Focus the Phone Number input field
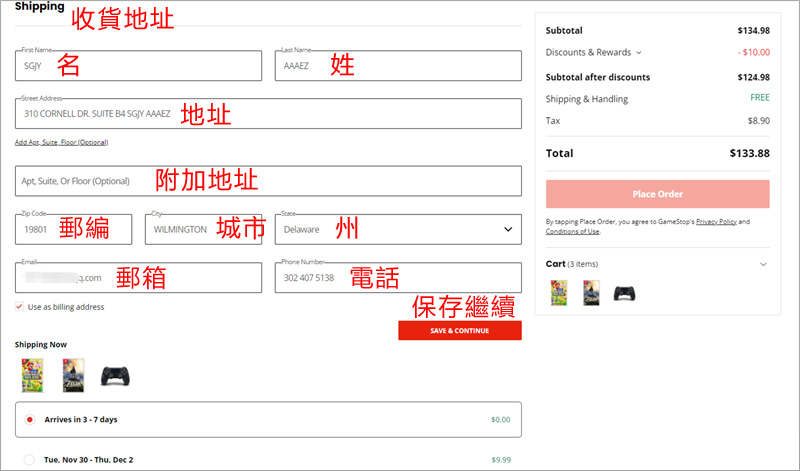The width and height of the screenshot is (800, 471). (x=397, y=278)
